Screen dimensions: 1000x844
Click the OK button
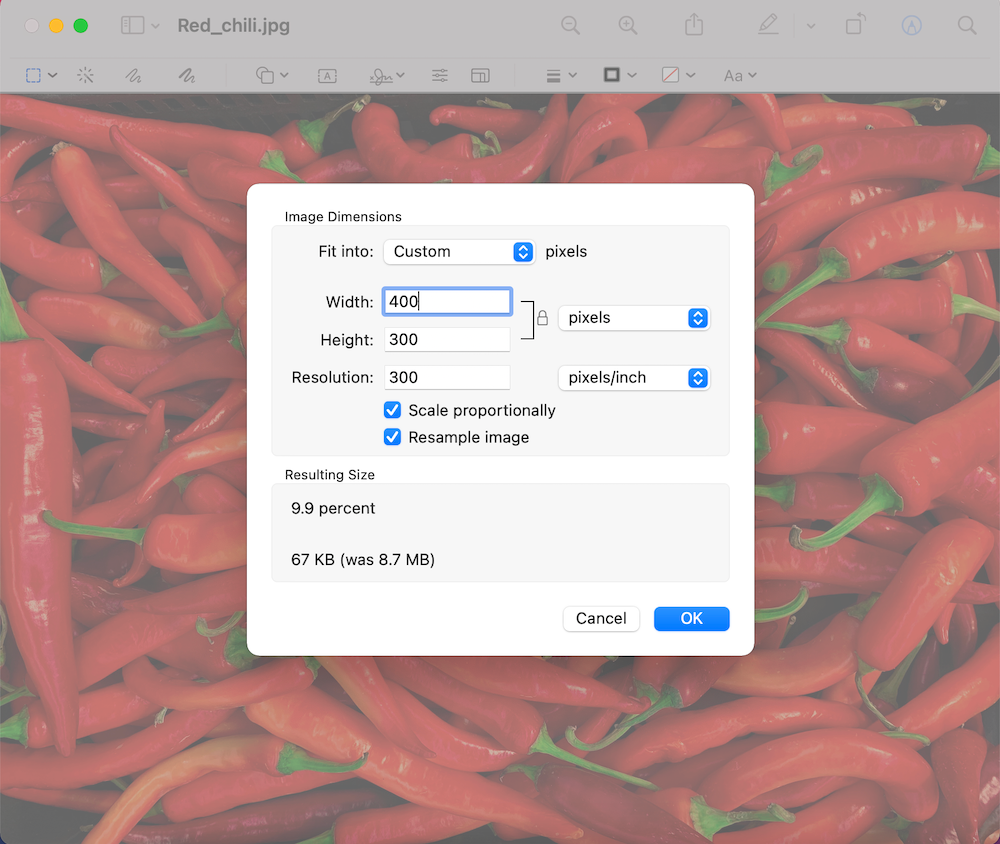point(691,618)
